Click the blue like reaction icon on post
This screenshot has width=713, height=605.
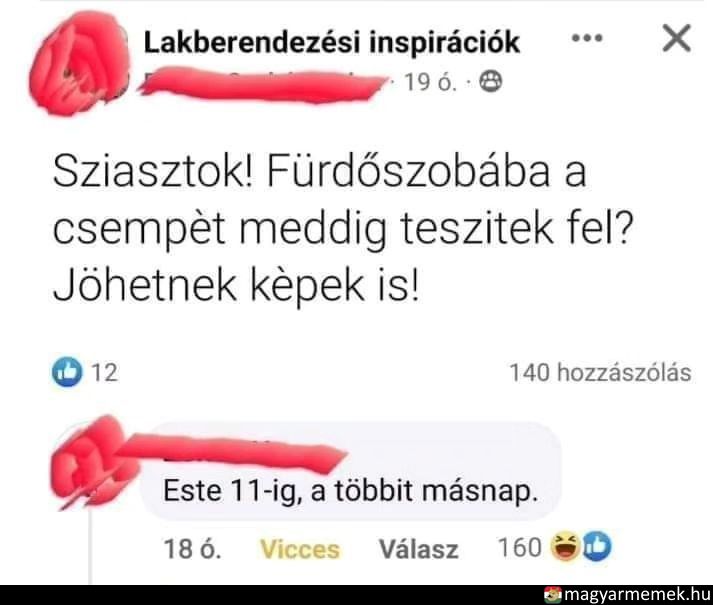[67, 372]
